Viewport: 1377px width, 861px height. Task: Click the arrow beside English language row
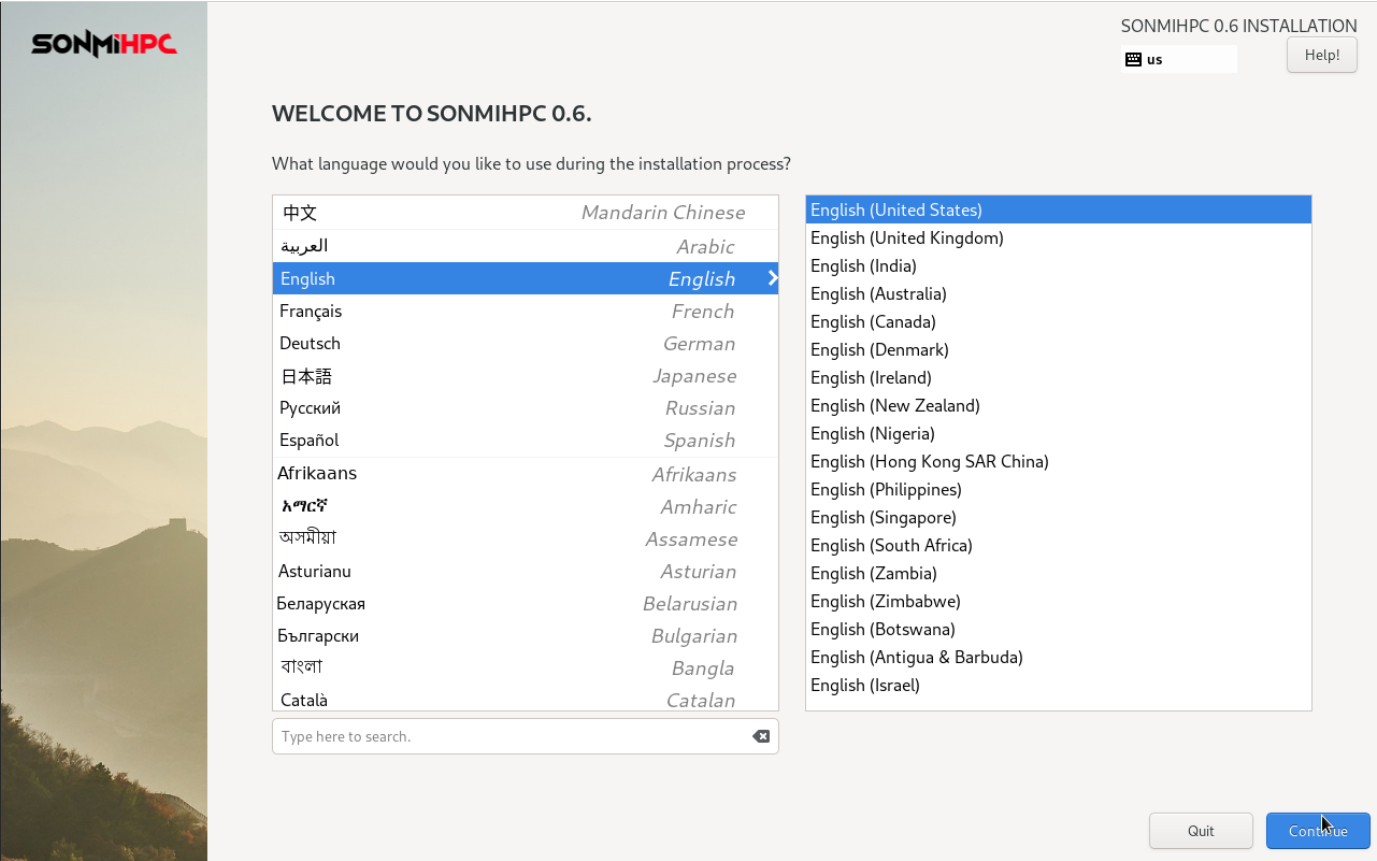pos(772,278)
